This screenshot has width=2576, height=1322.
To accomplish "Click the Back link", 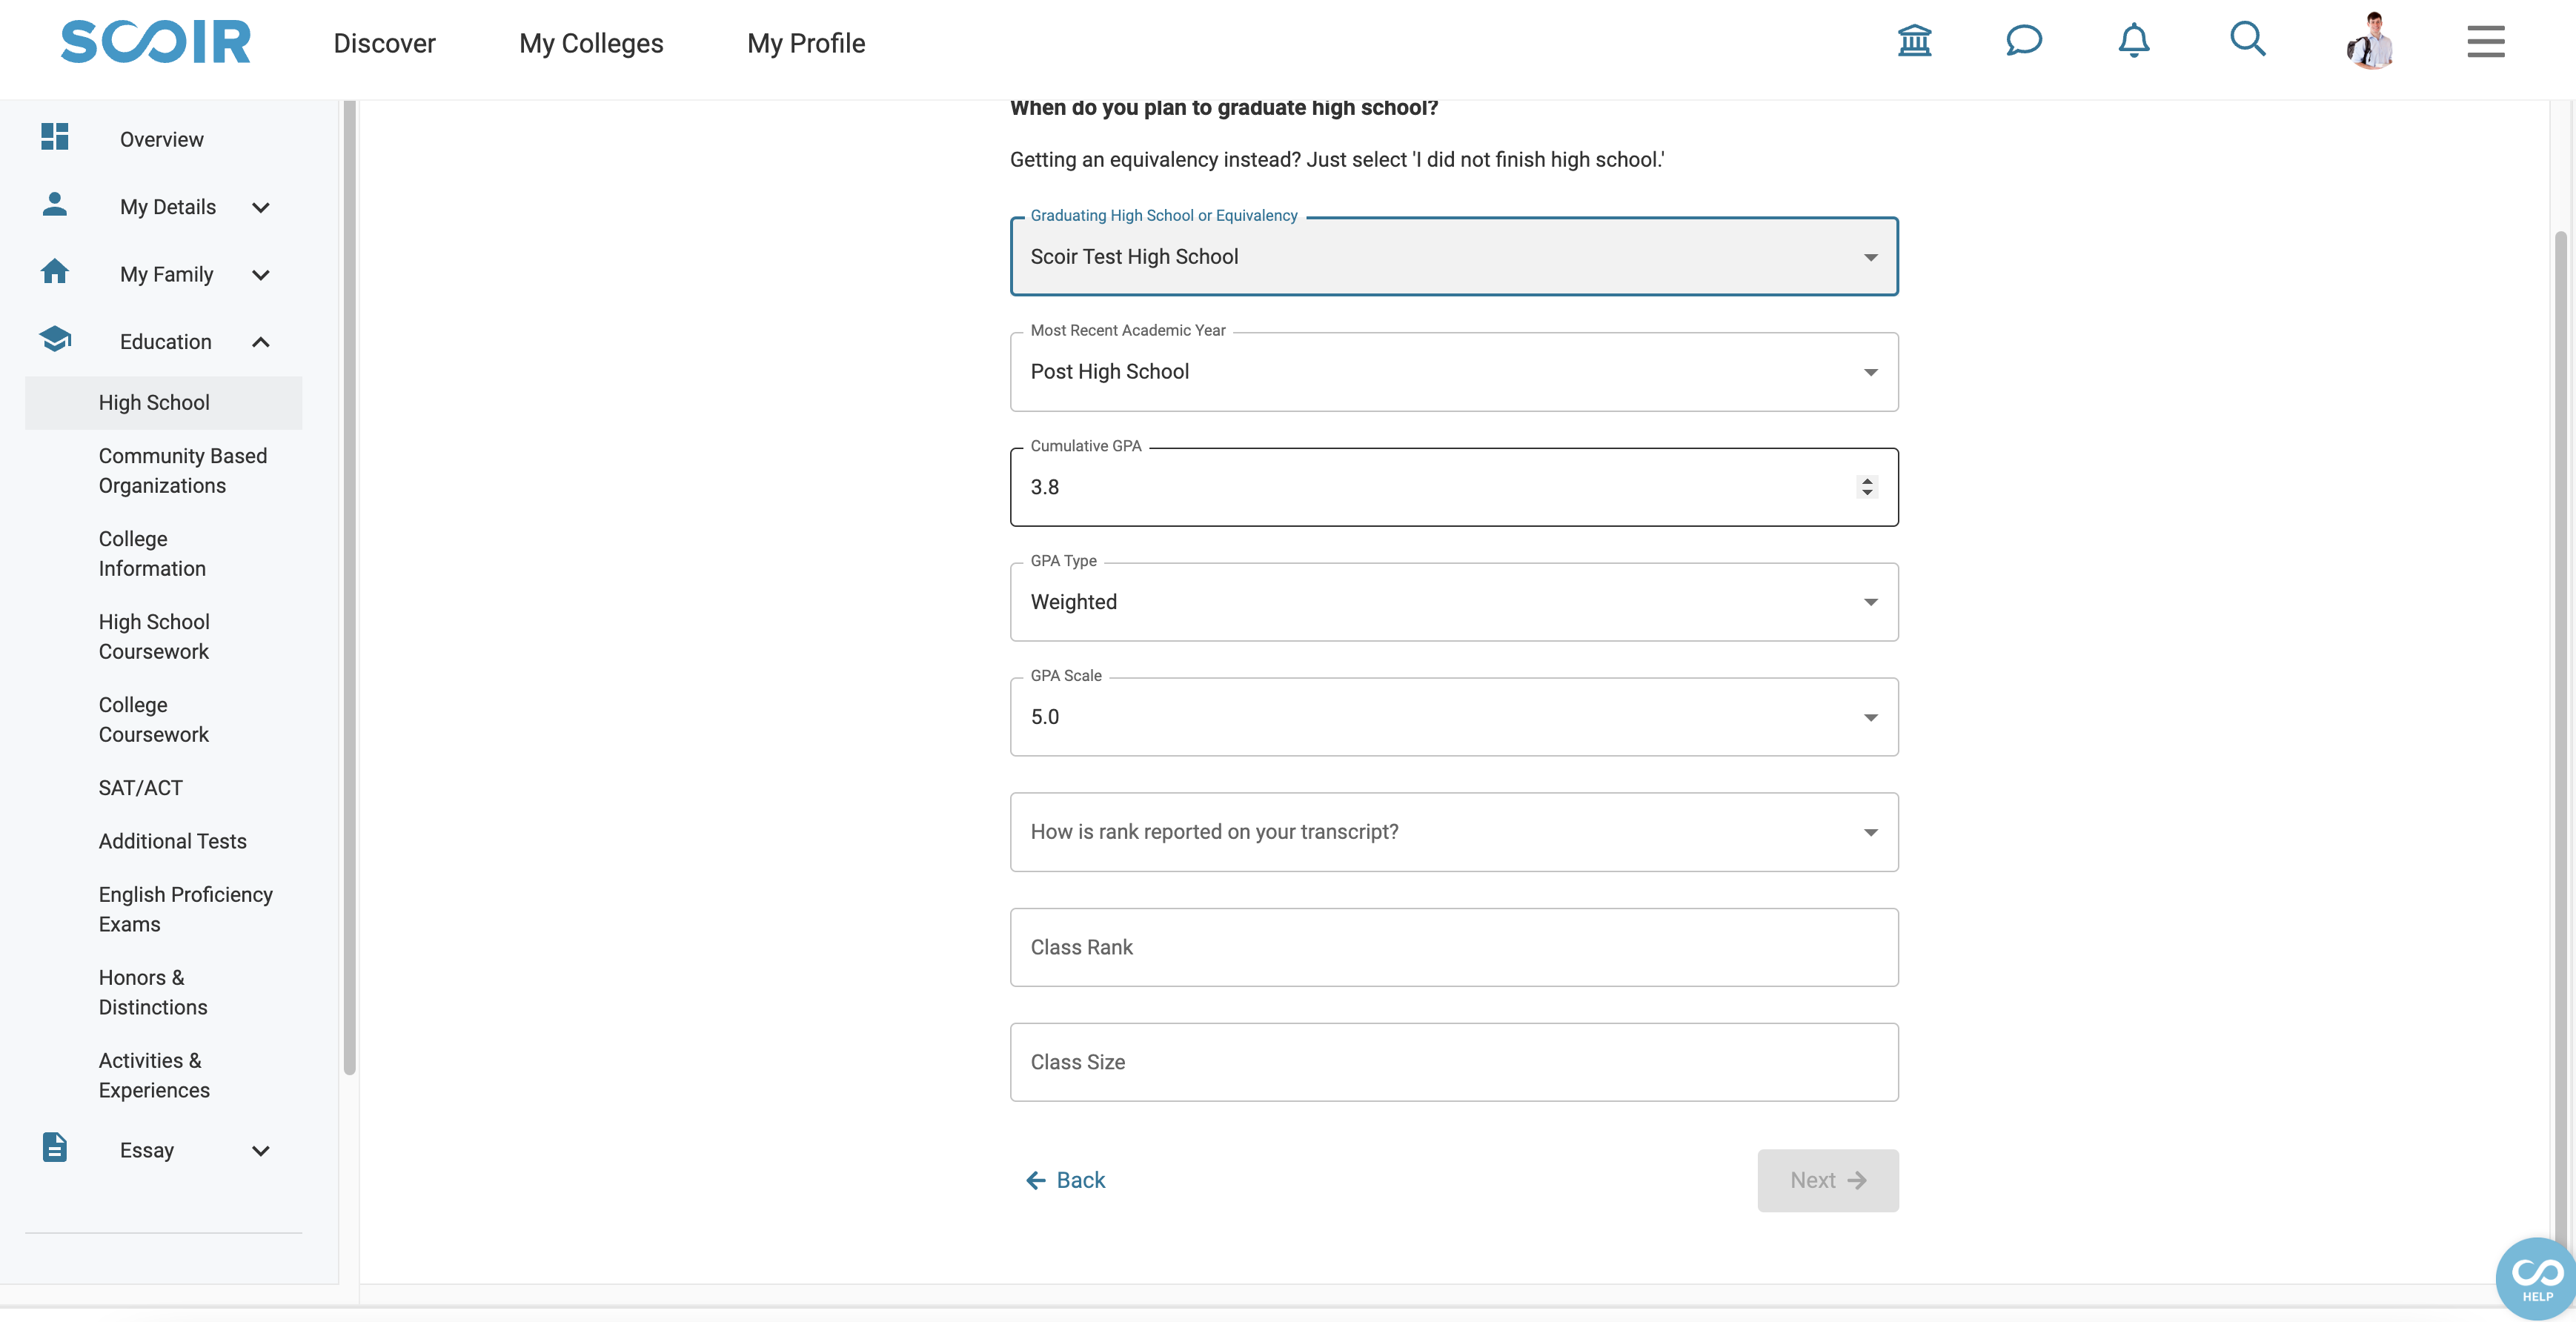I will tap(1066, 1181).
